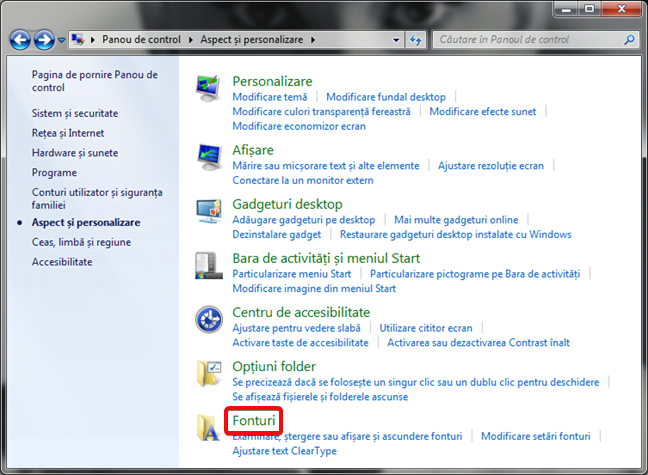Open the Opțiuni folder heading
648x475 pixels.
[274, 367]
